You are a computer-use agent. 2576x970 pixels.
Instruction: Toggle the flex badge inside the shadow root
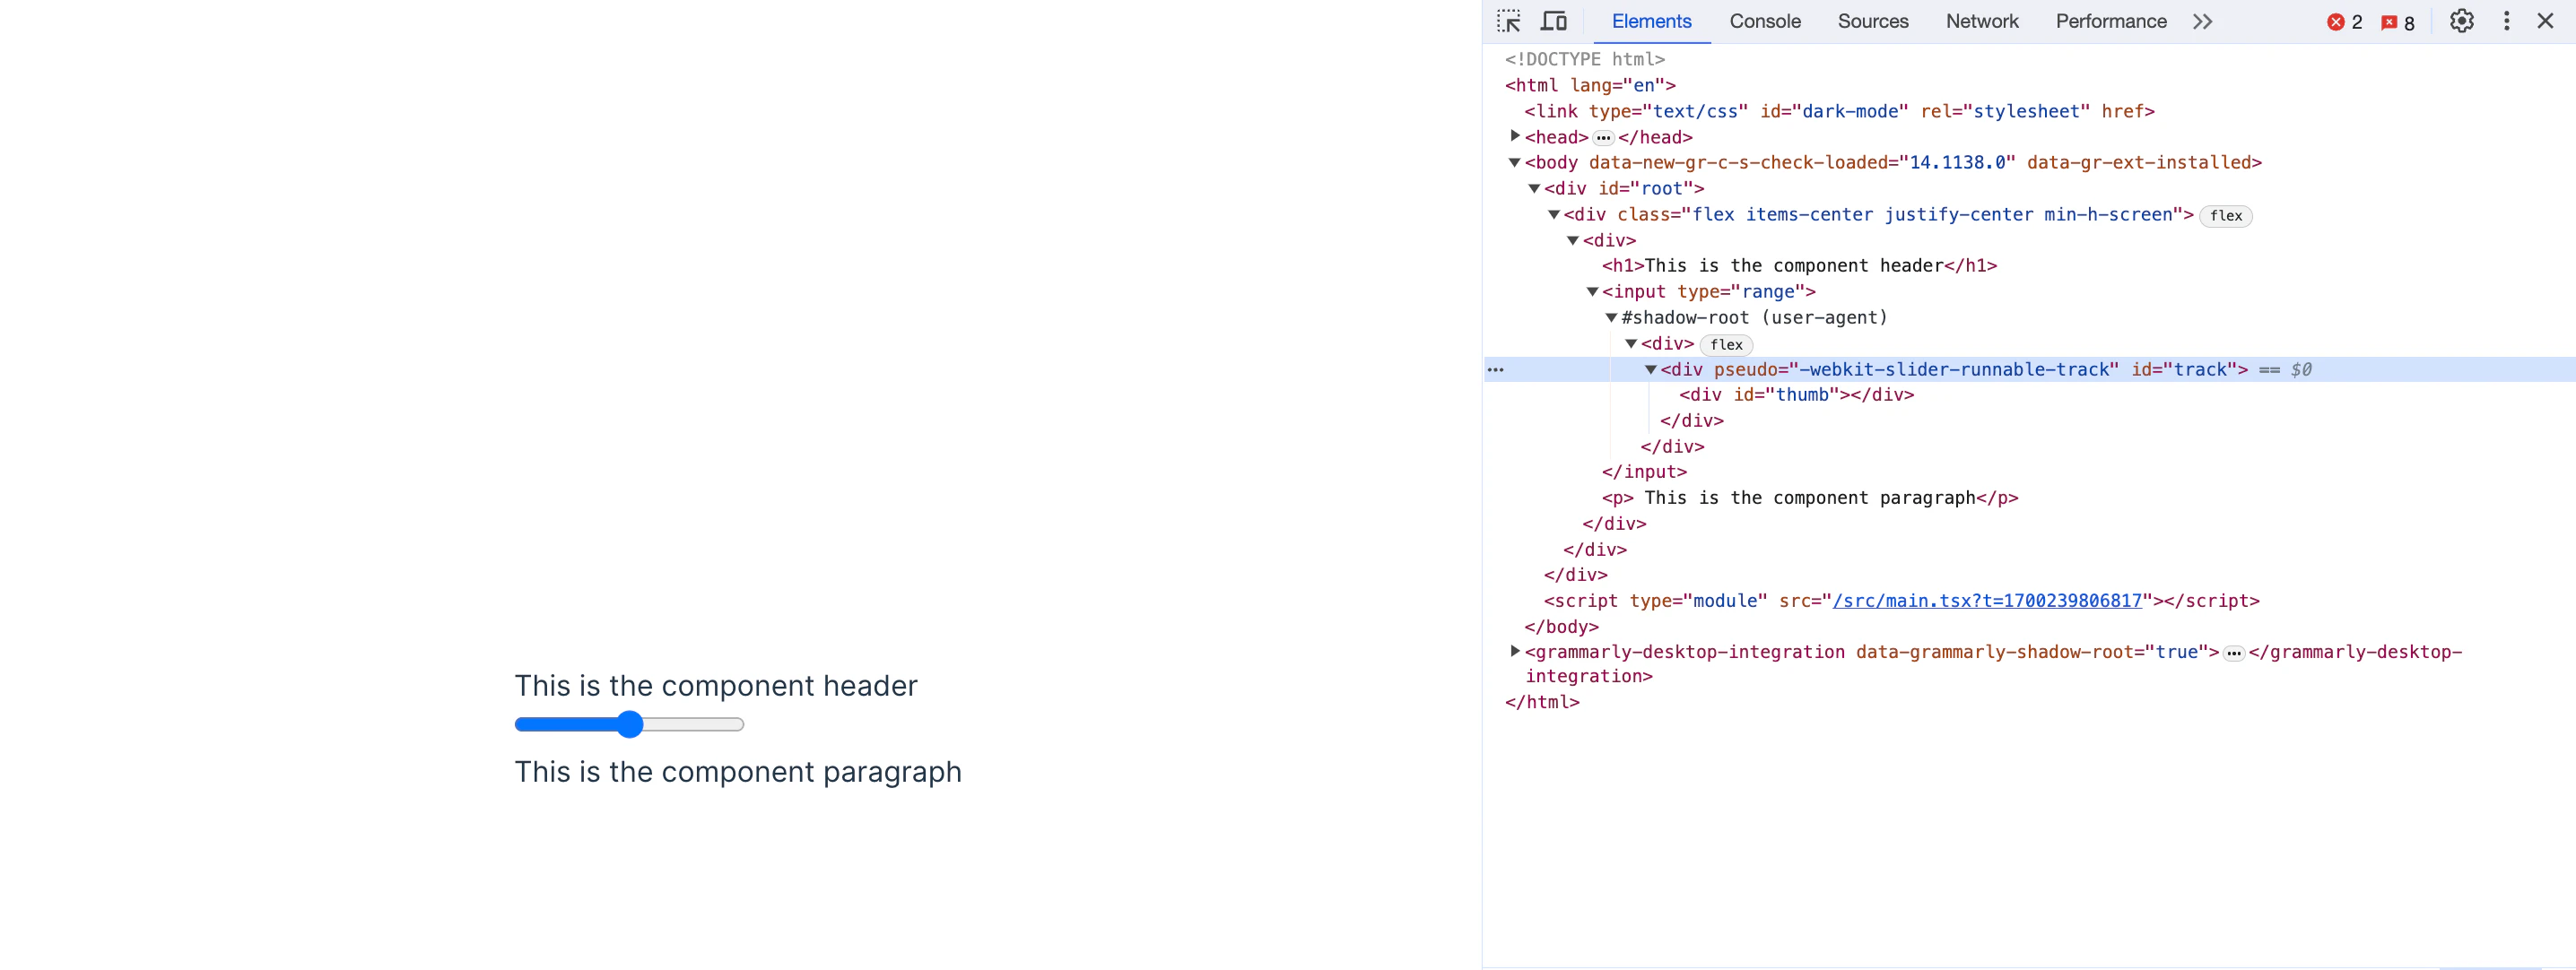coord(1726,344)
